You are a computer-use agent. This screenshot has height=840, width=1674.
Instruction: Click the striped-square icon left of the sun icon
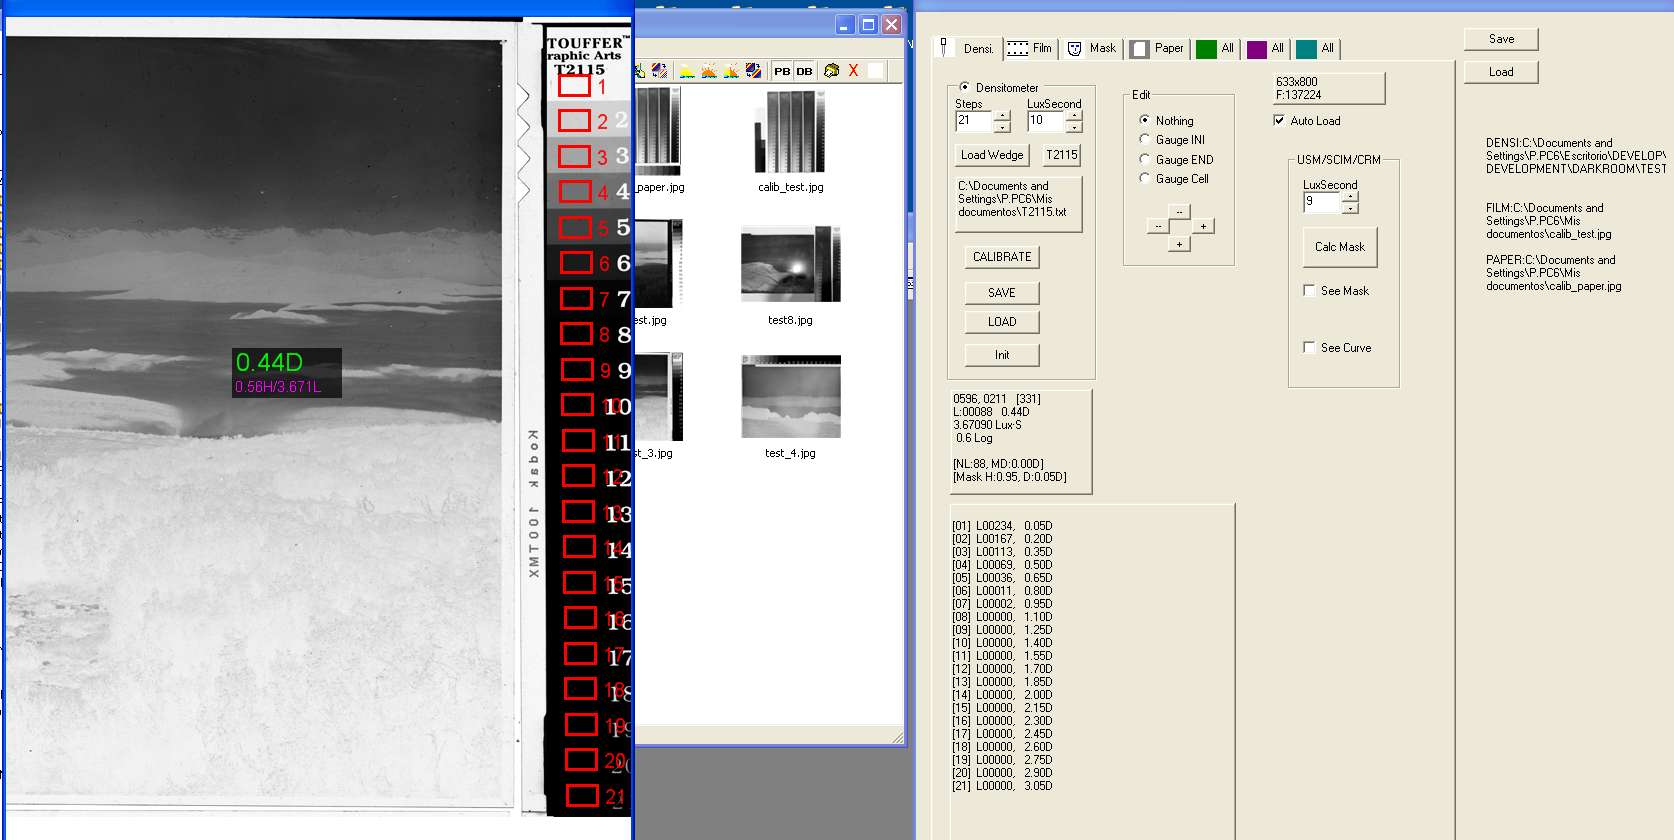pos(659,70)
